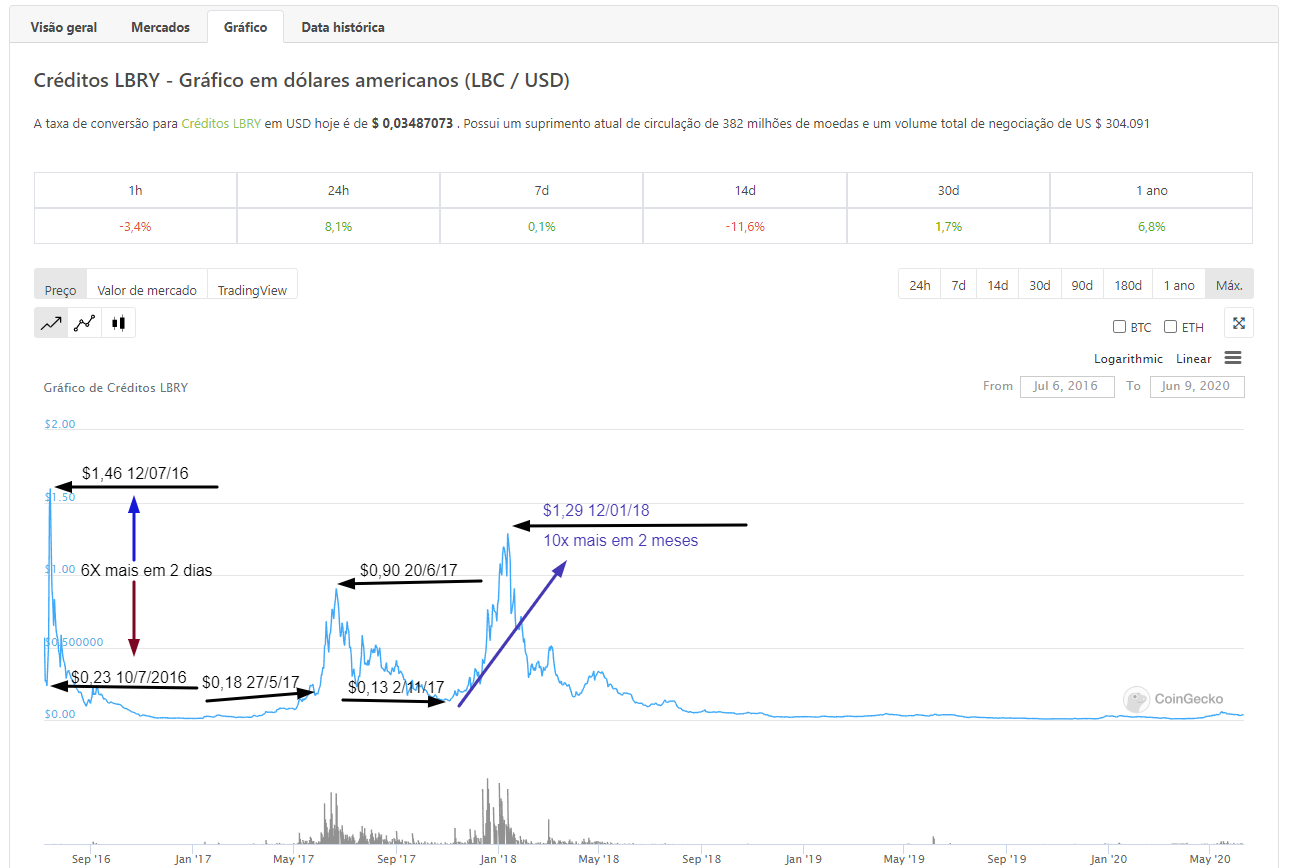
Task: Switch chart to Linear scale
Action: coord(1193,358)
